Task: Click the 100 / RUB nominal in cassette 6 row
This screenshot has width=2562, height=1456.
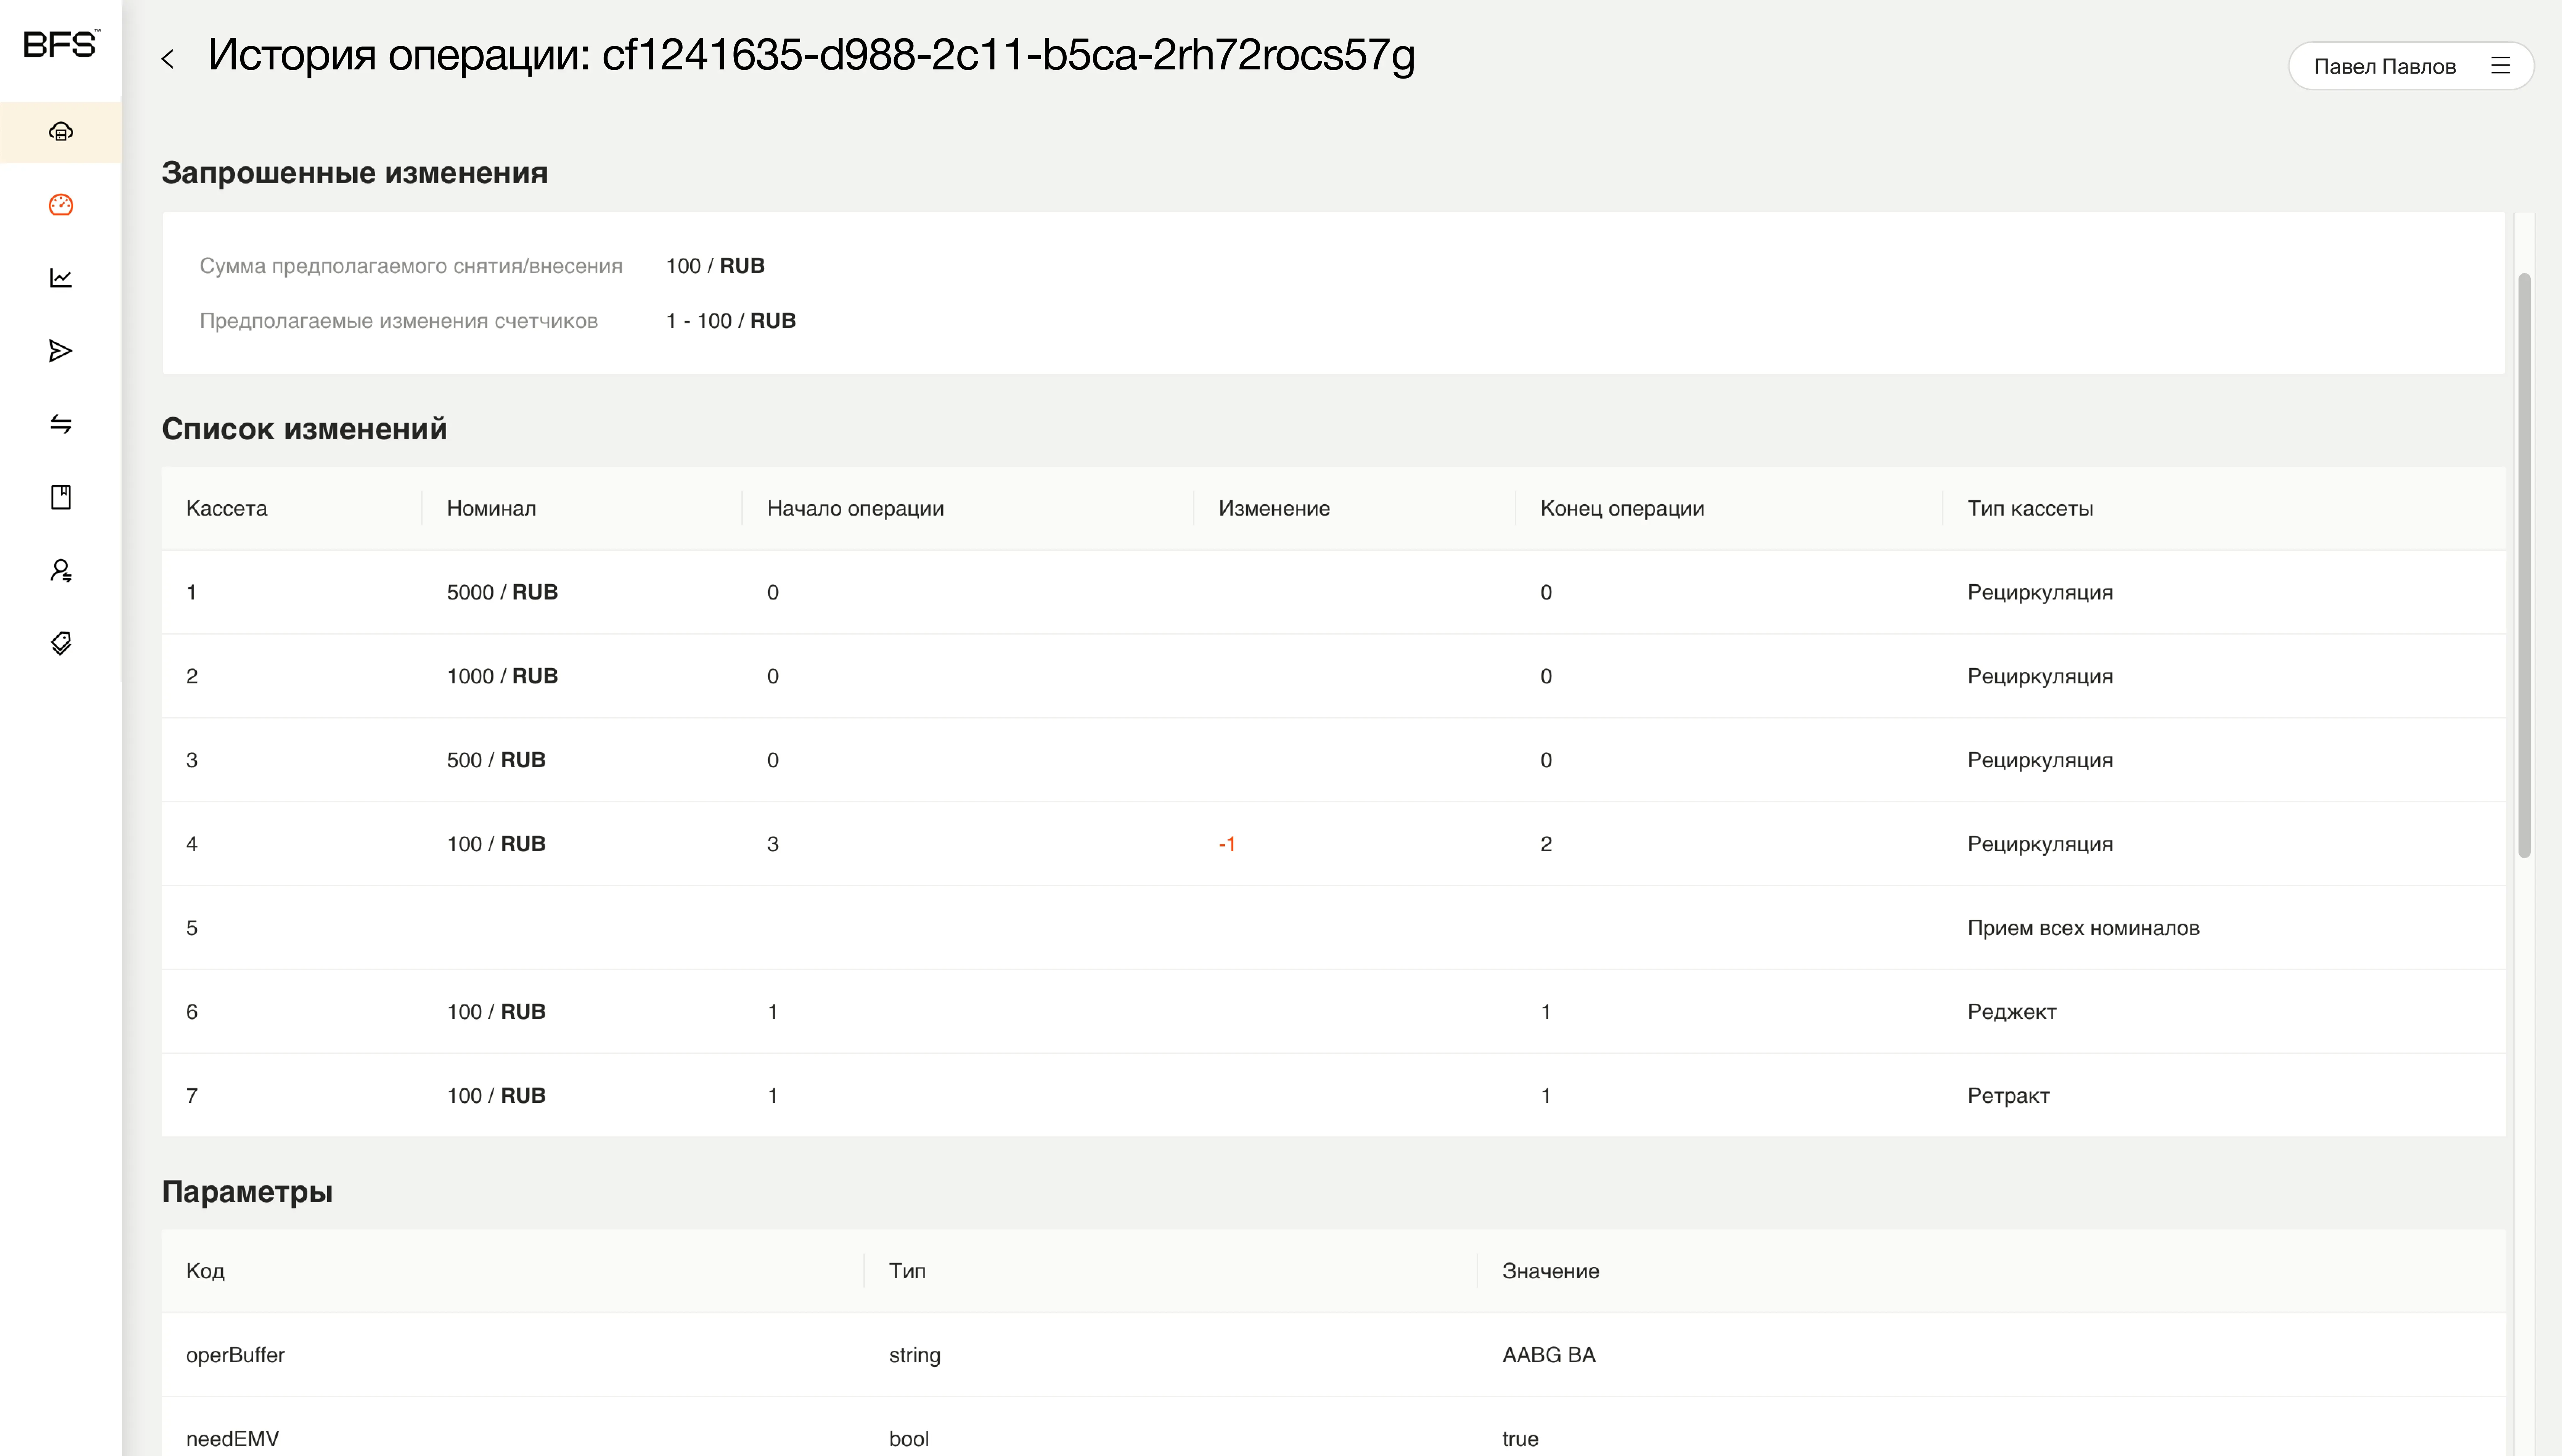Action: (x=496, y=1012)
